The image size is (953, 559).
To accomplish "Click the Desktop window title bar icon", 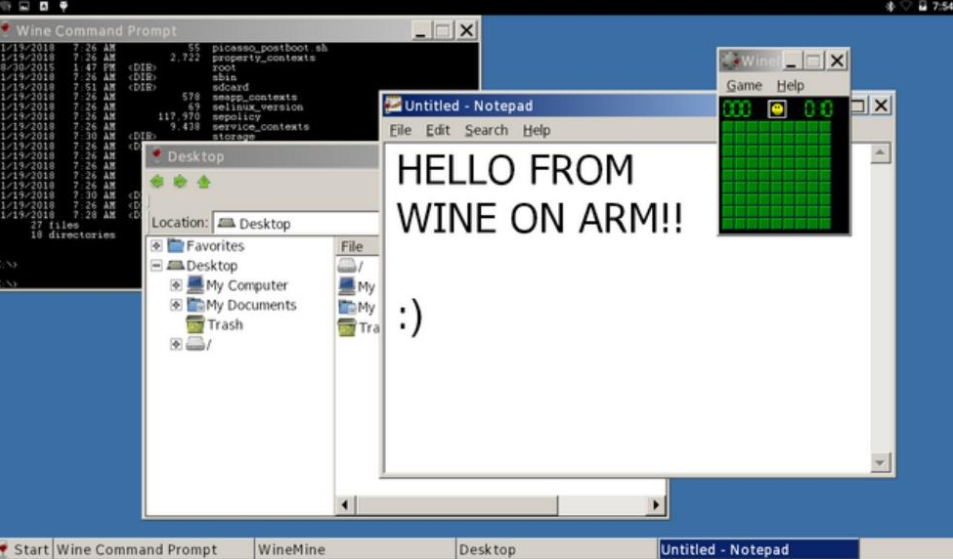I will pos(157,156).
